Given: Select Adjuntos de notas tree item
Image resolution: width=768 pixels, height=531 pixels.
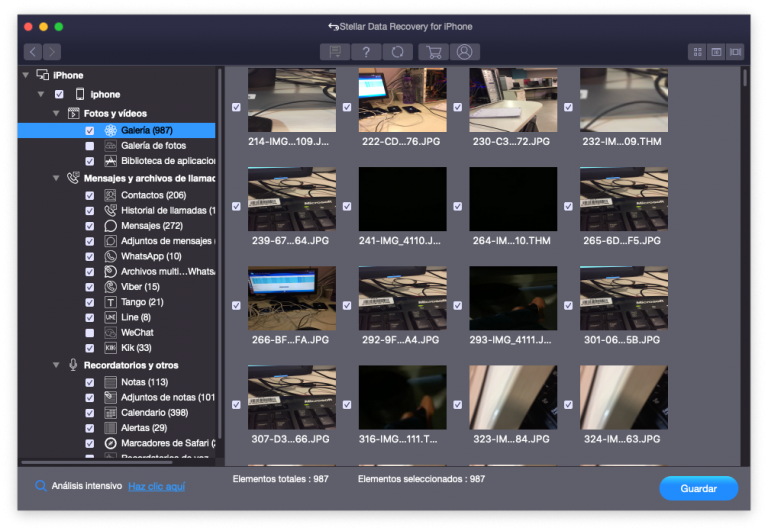Looking at the screenshot, I should click(168, 397).
